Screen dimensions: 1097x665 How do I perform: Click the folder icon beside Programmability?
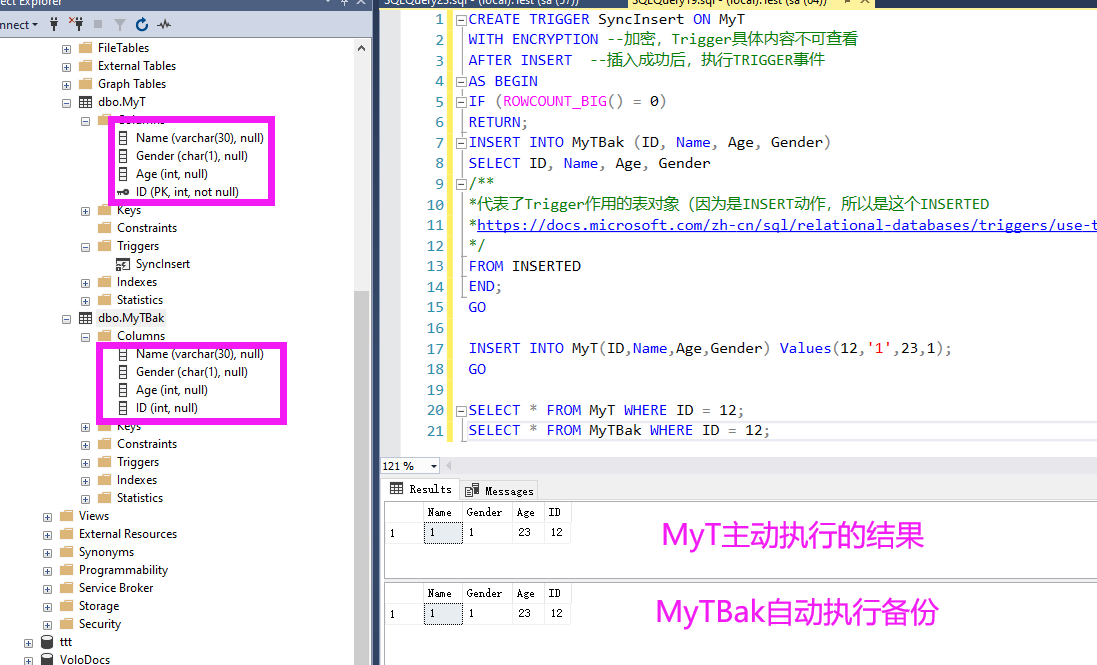tap(66, 570)
